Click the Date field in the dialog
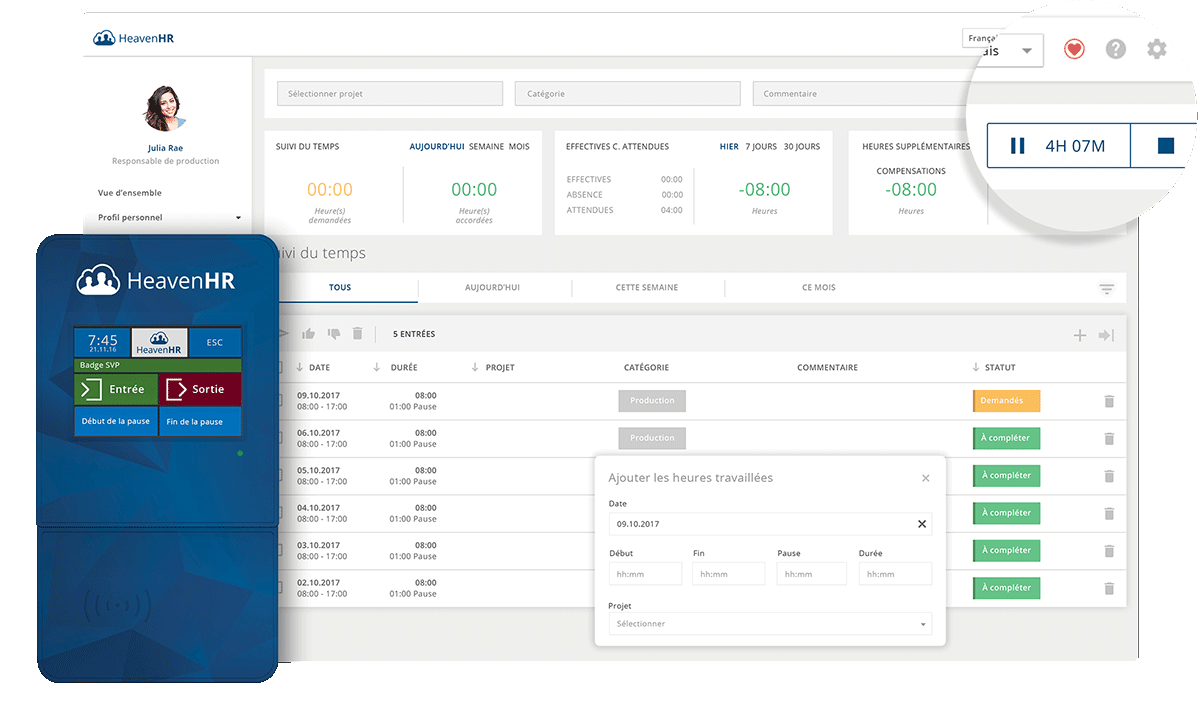 [x=770, y=524]
